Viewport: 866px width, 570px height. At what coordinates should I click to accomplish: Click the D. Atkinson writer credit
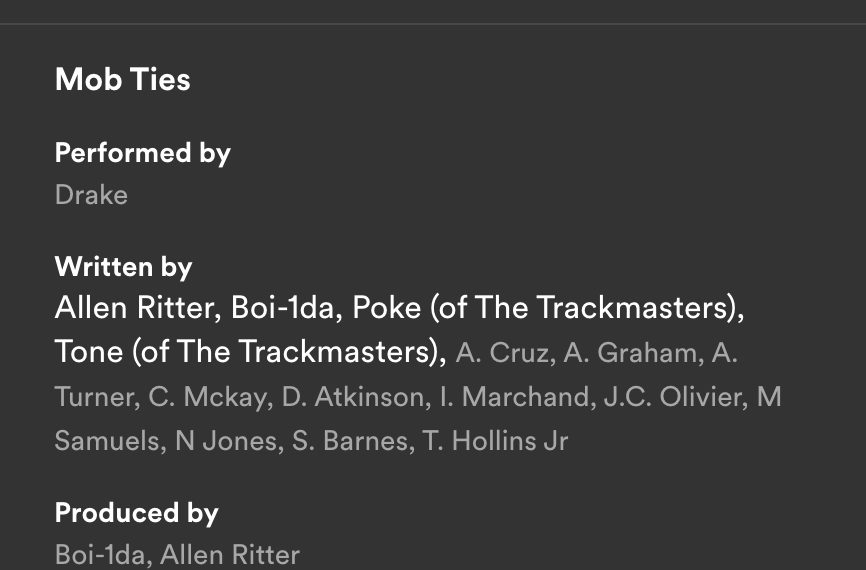click(352, 397)
